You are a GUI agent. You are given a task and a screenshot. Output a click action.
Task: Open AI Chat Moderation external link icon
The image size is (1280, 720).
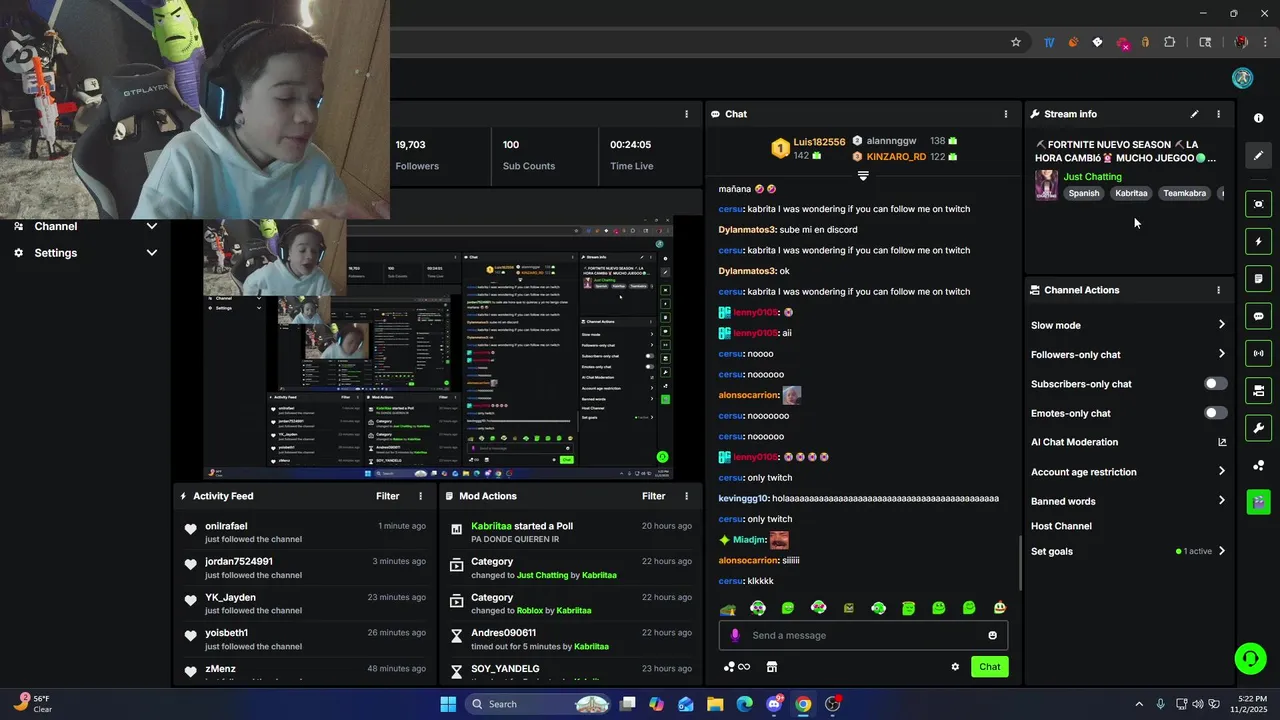click(x=1221, y=442)
